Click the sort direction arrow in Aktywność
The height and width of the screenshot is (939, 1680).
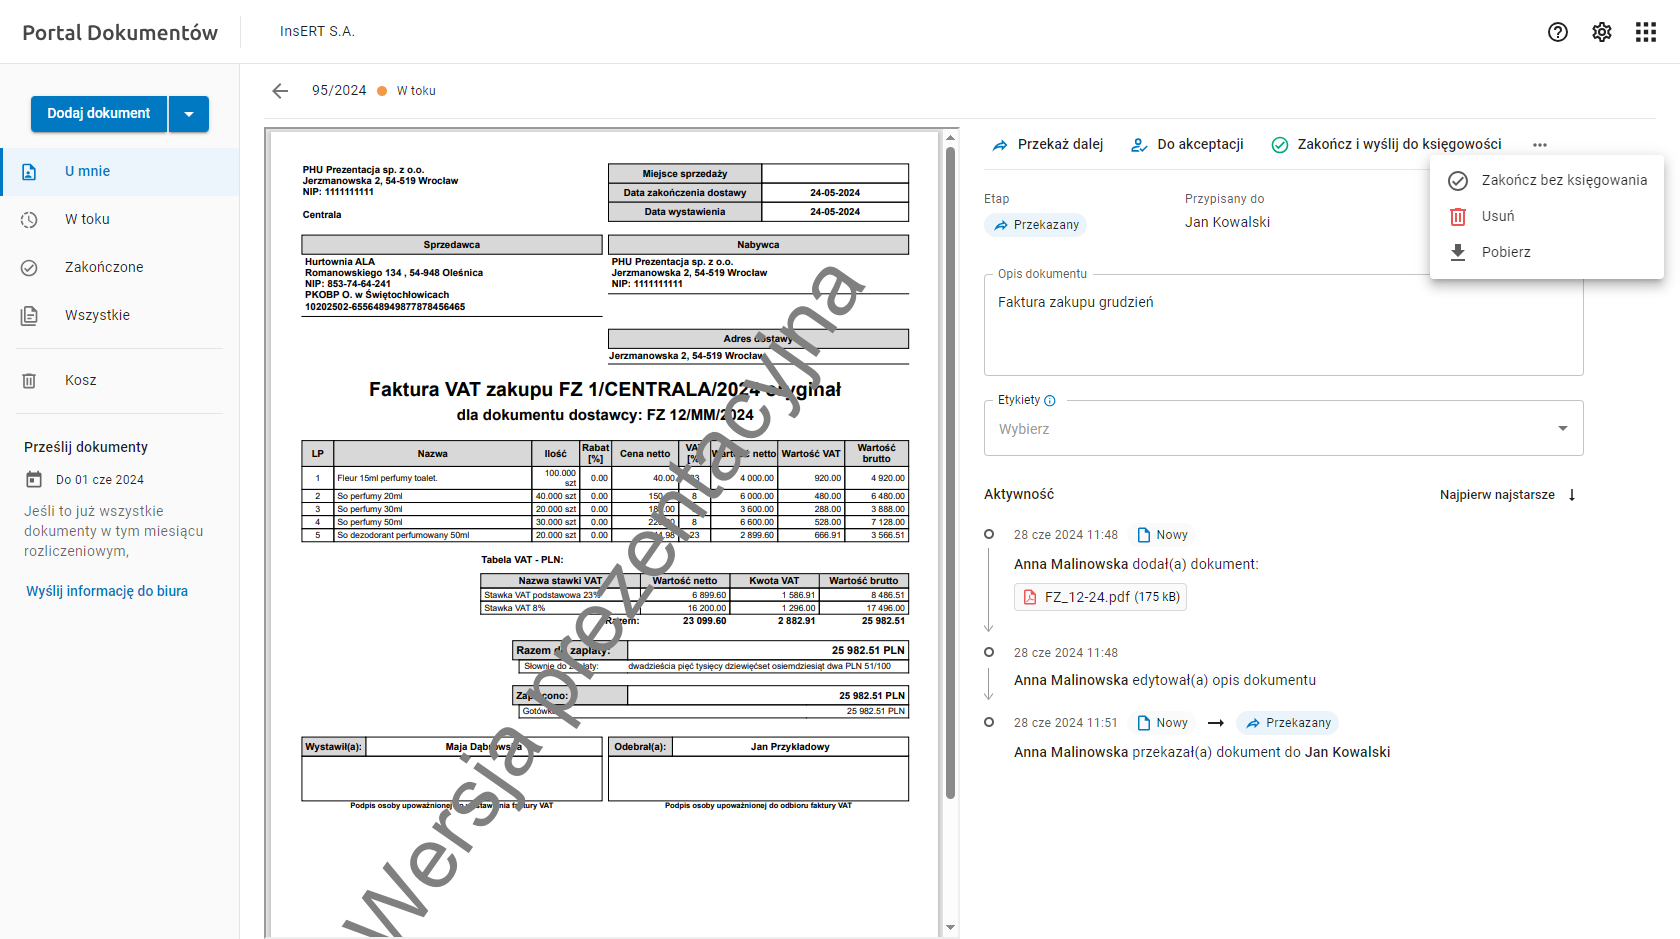pos(1572,495)
